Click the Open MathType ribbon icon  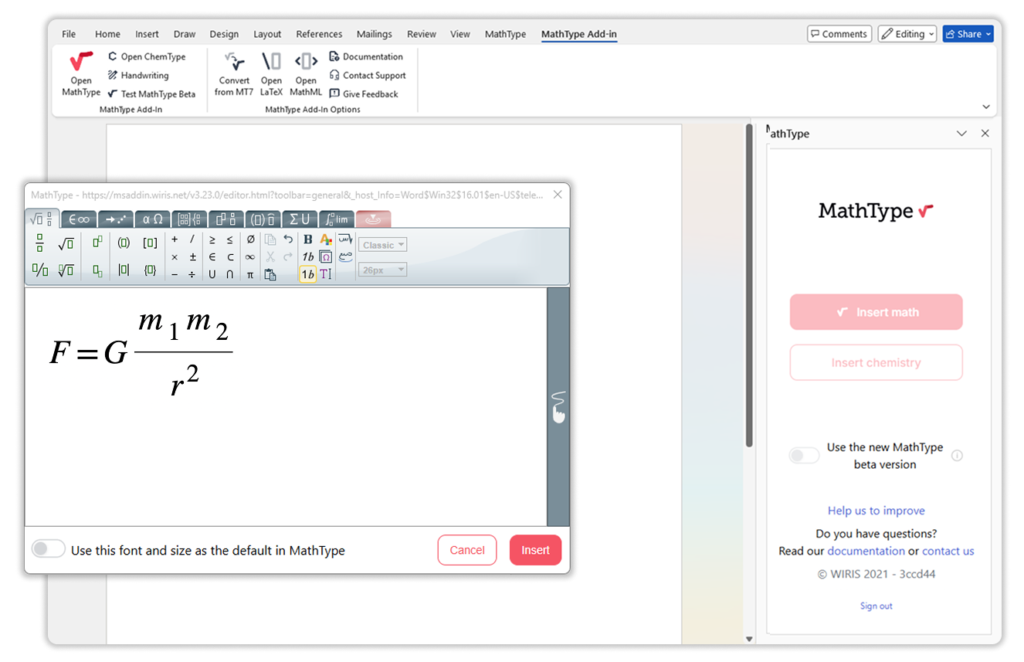pos(81,66)
